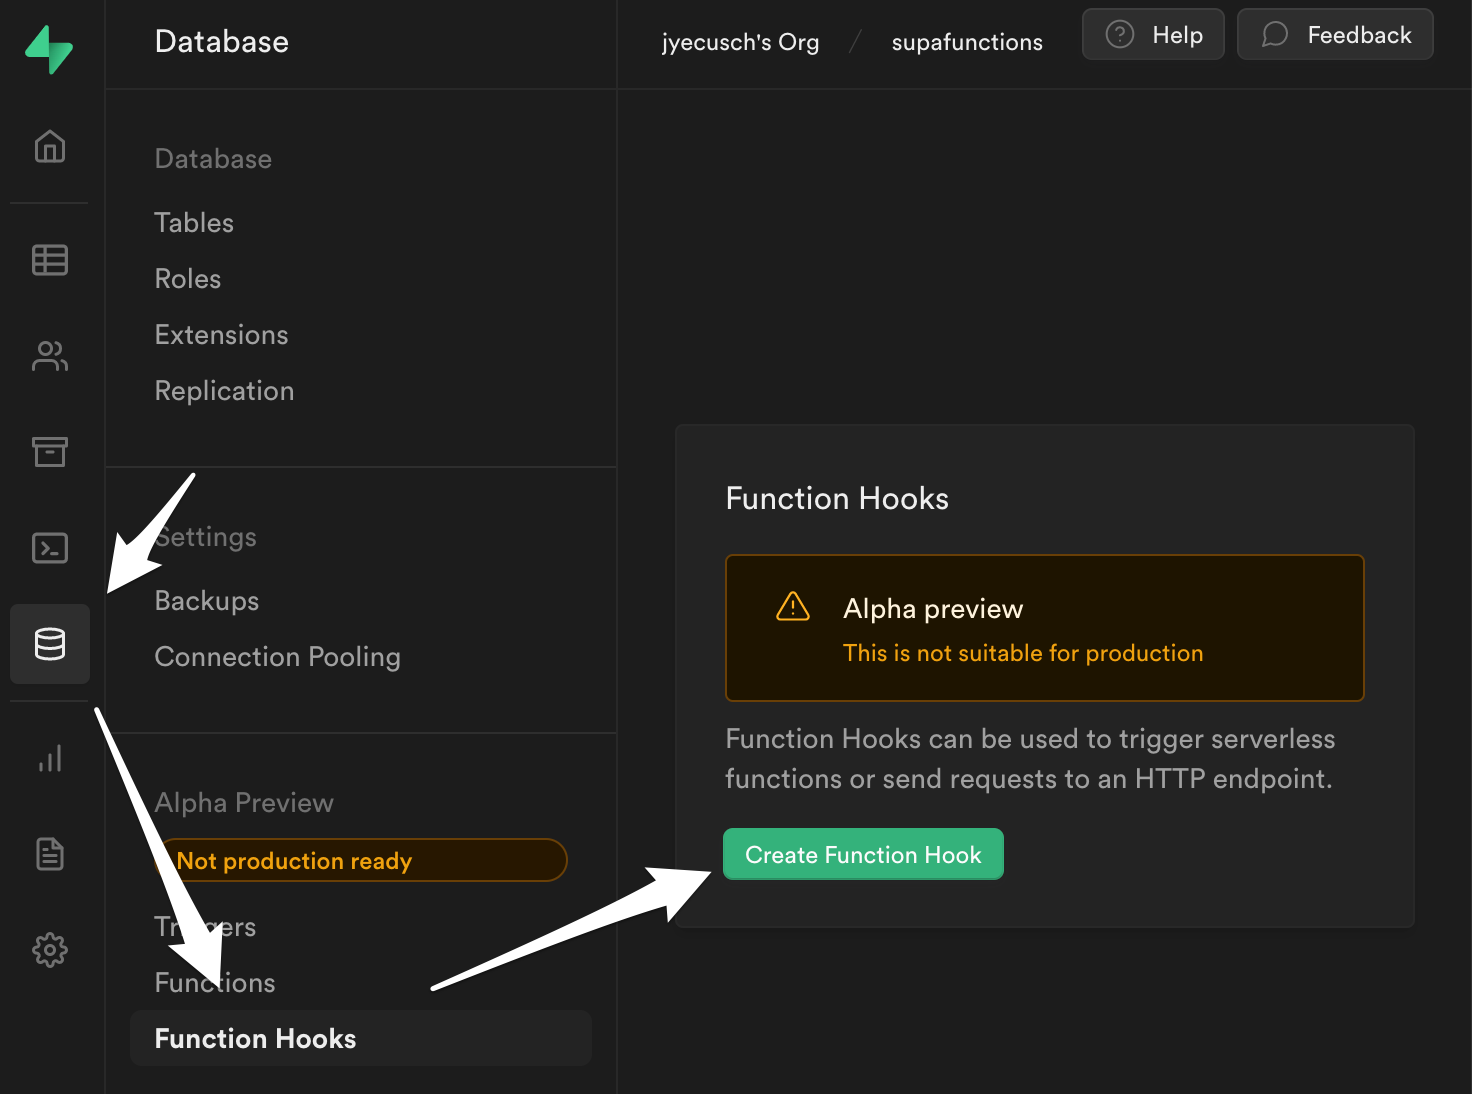This screenshot has width=1472, height=1094.
Task: Open the Replication page
Action: pos(224,390)
